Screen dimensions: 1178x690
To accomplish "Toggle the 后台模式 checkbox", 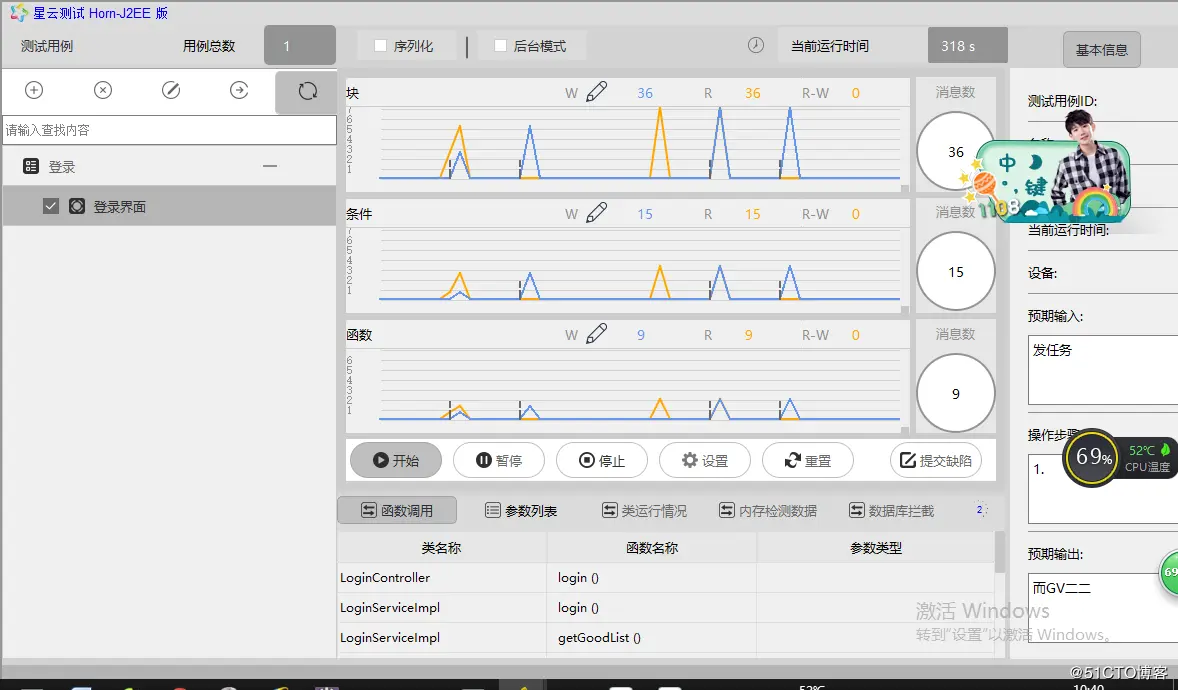I will 500,46.
